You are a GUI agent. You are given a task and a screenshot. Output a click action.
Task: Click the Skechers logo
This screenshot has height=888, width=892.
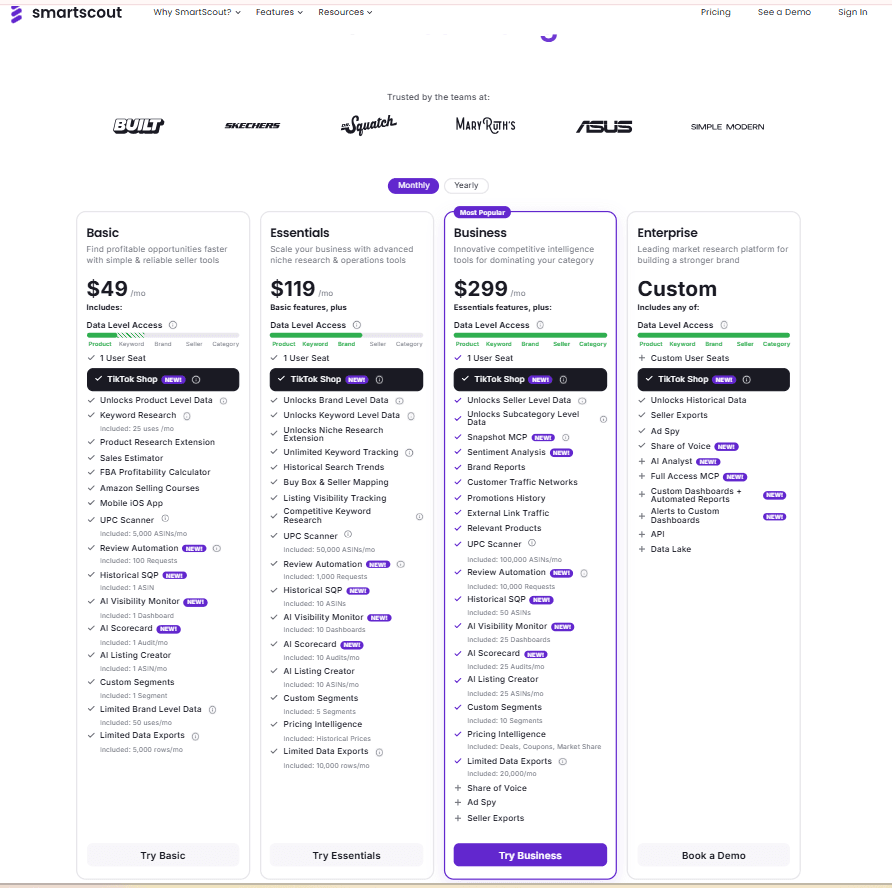tap(252, 125)
